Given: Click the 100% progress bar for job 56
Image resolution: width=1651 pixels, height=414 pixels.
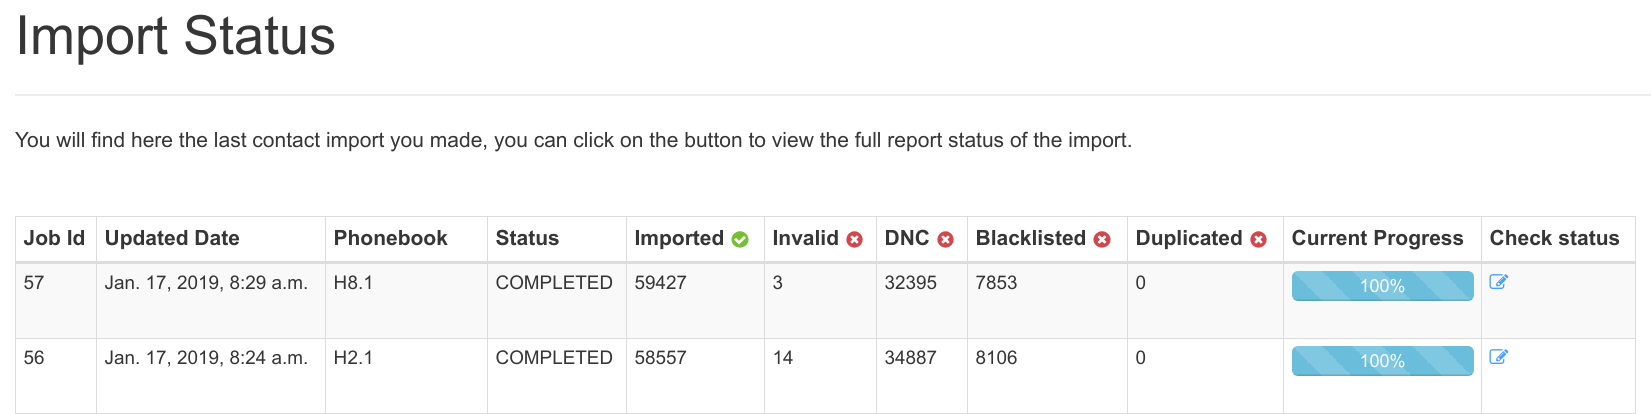Looking at the screenshot, I should coord(1382,361).
